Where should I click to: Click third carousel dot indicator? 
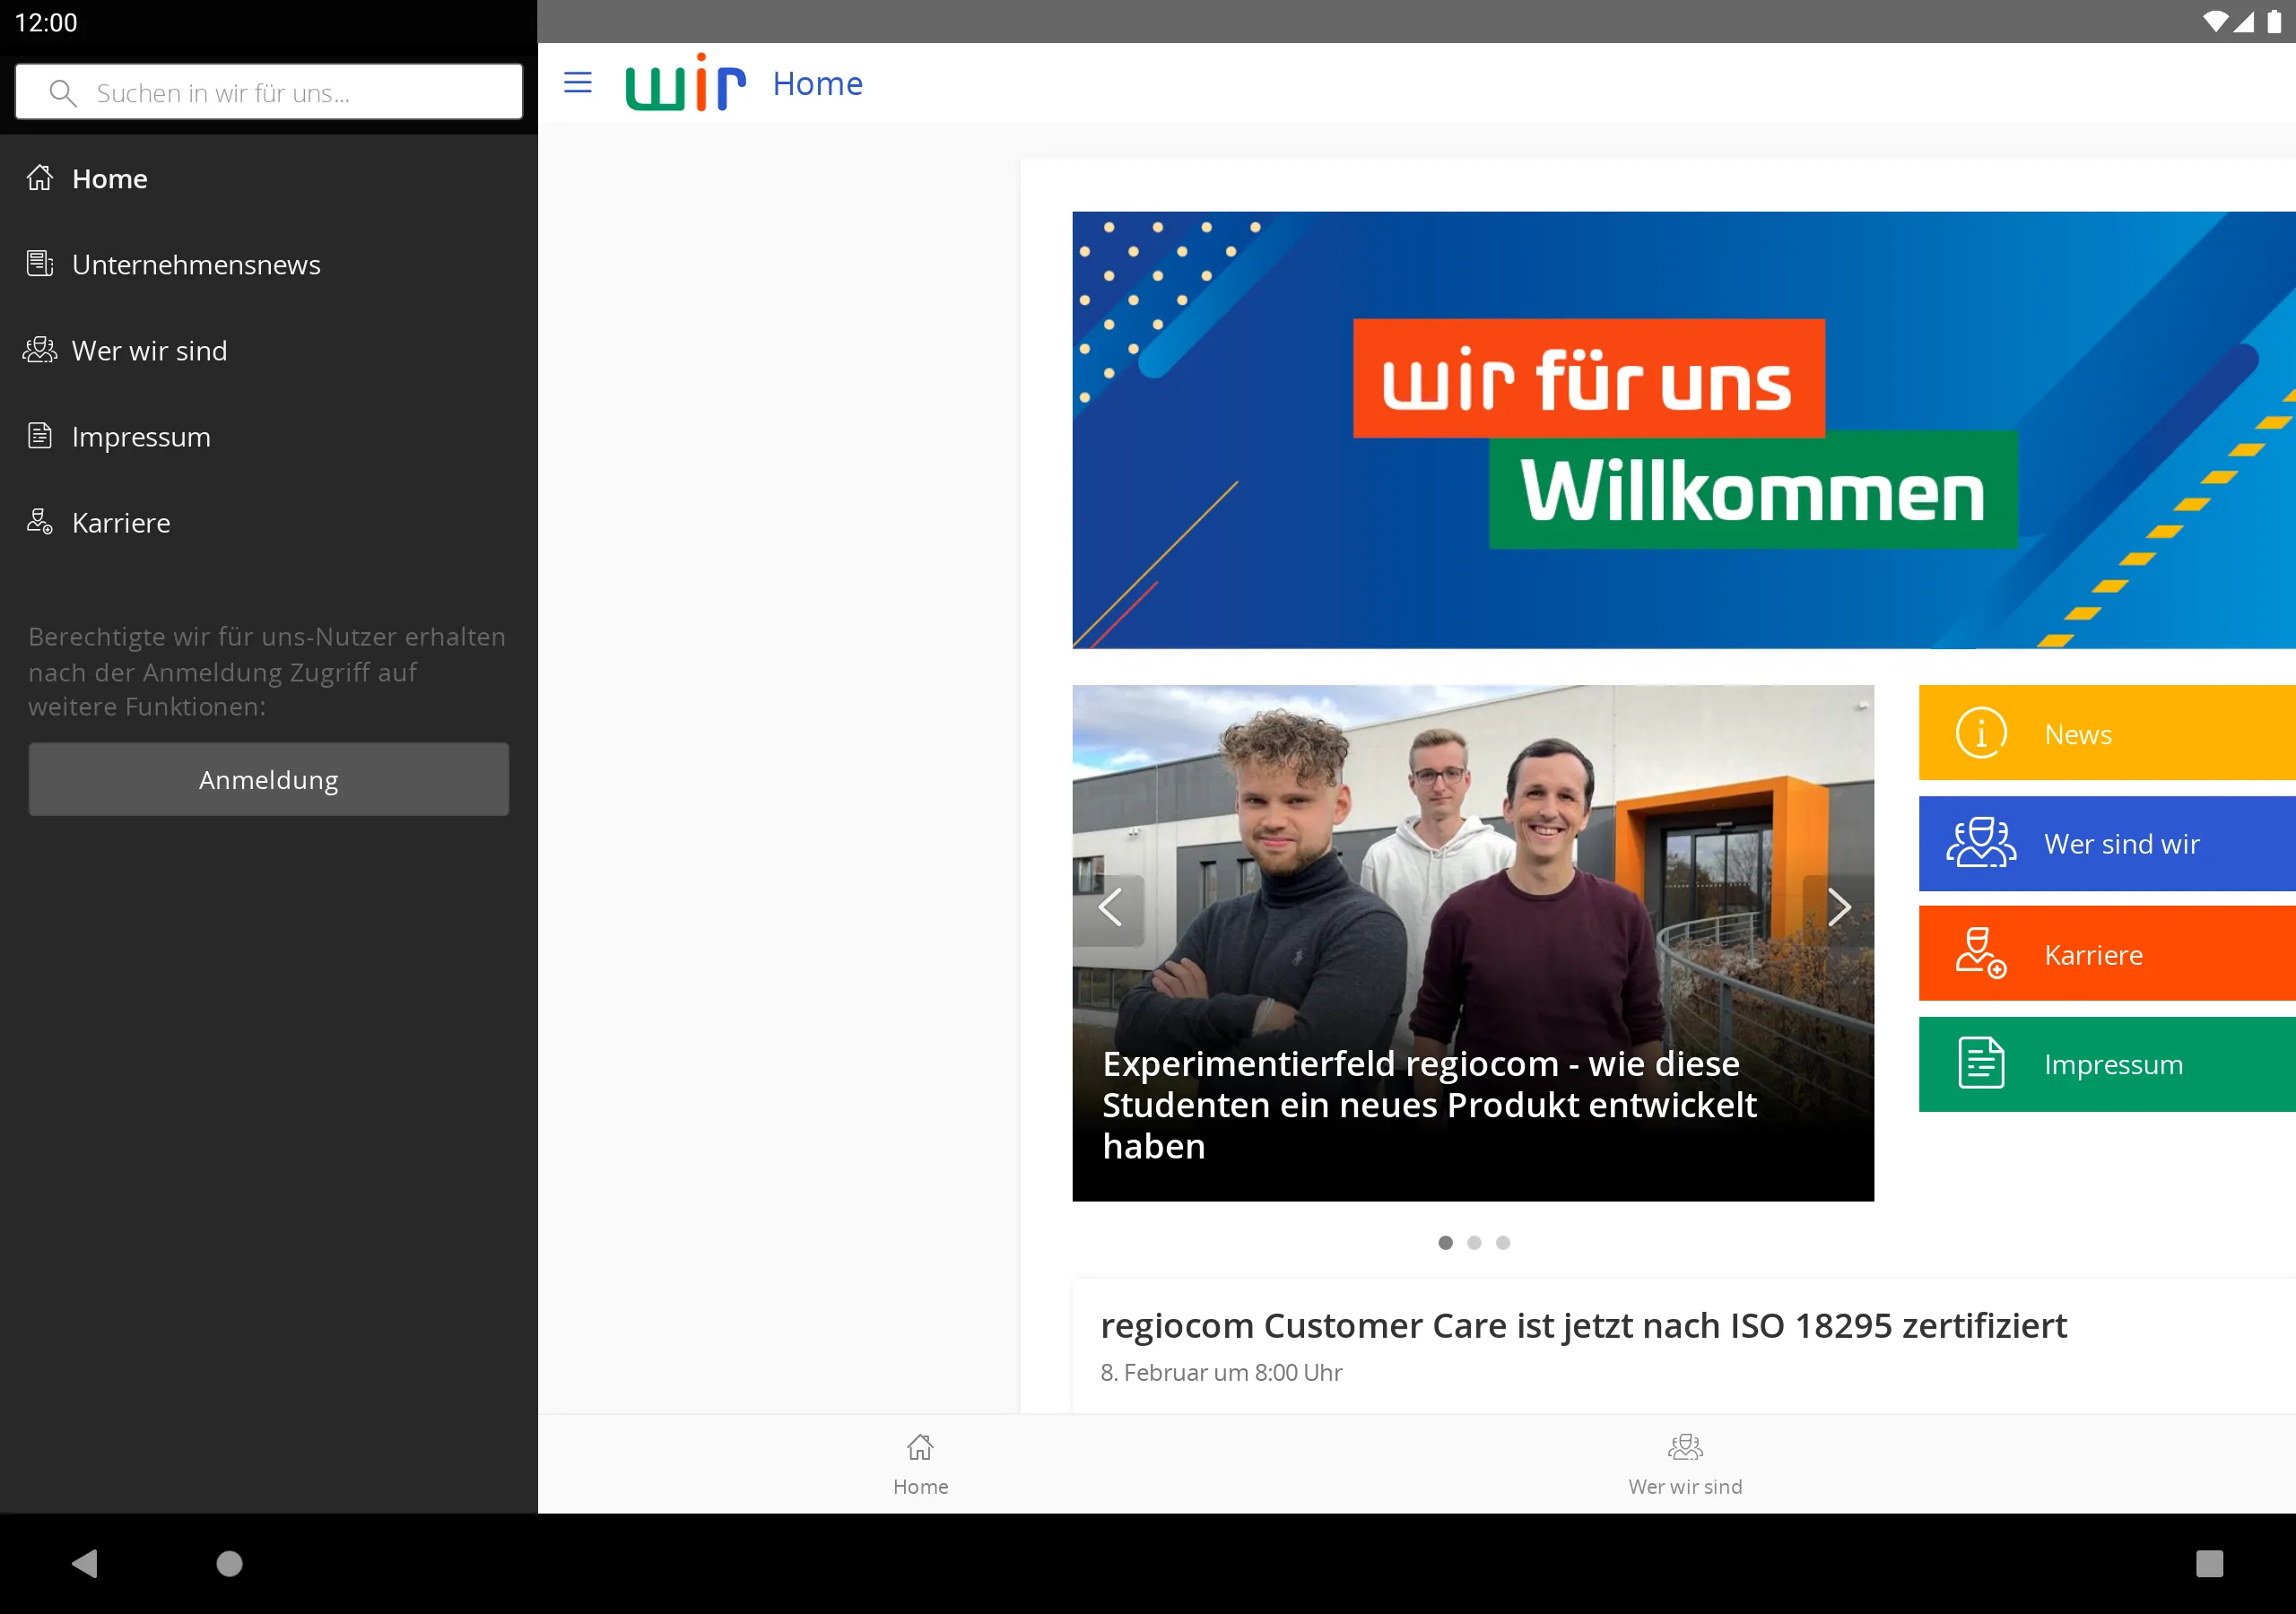point(1502,1242)
